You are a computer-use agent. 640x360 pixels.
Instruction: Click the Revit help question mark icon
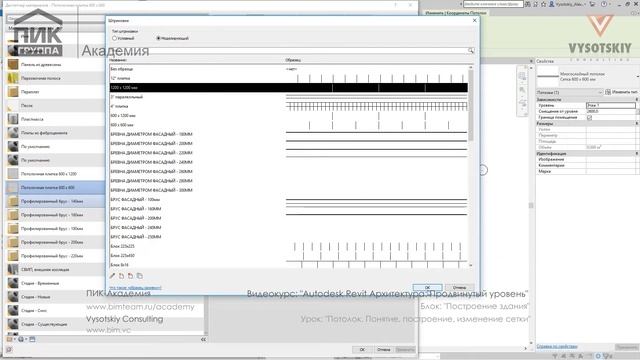tap(604, 4)
